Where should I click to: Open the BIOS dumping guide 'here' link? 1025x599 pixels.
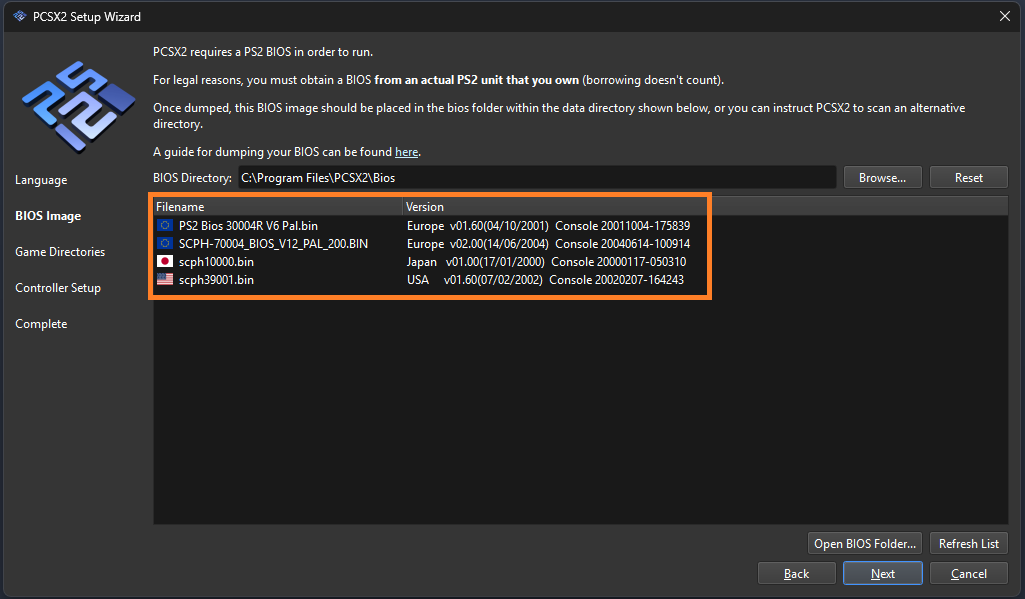(407, 152)
